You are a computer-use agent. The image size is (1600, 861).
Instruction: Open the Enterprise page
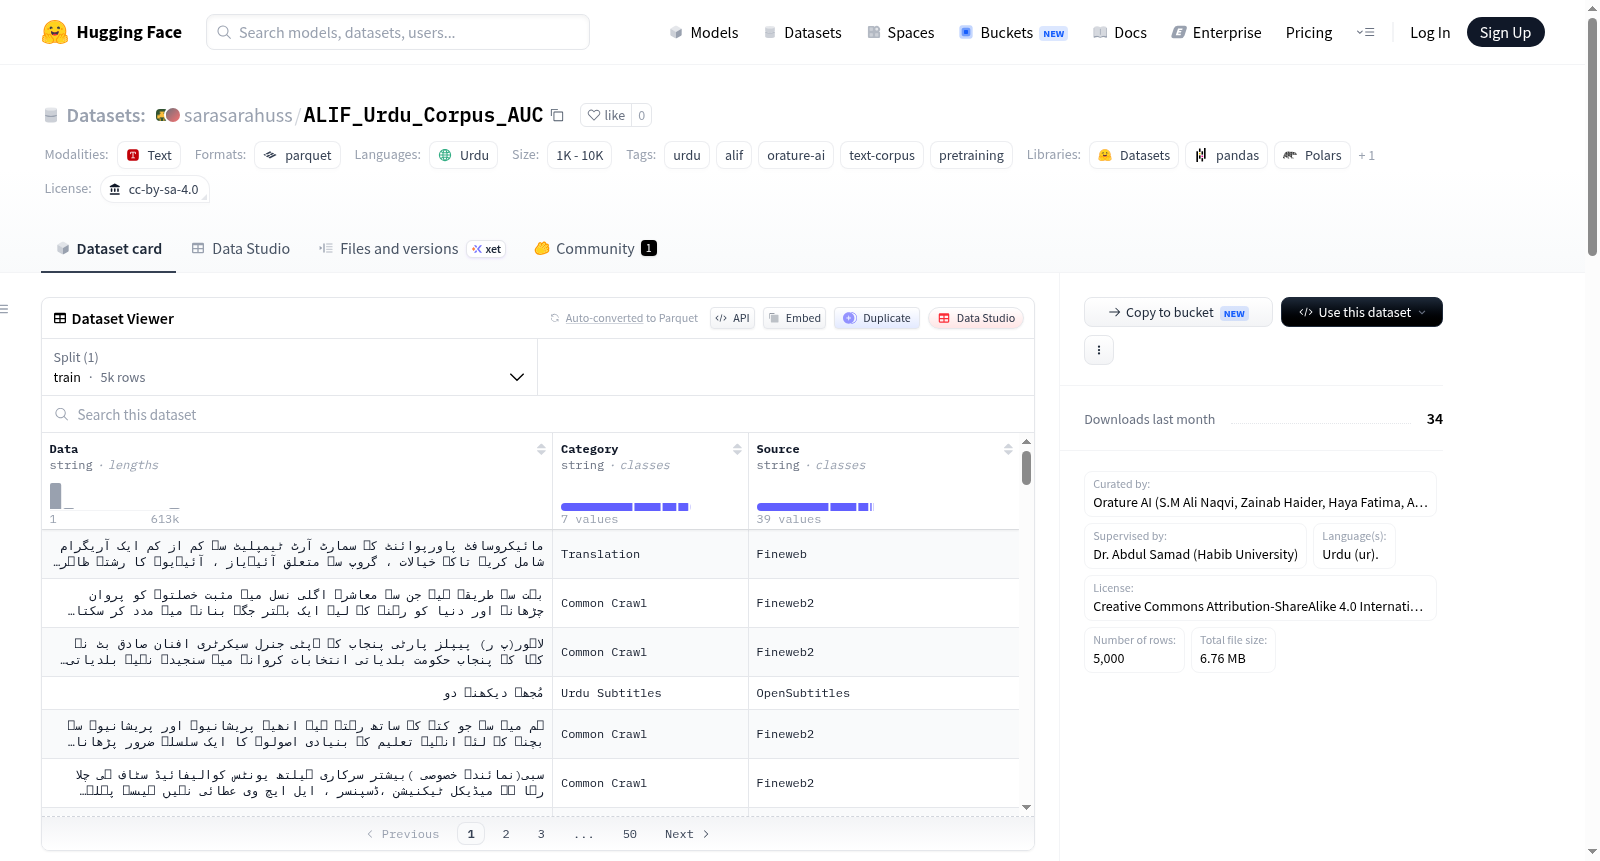tap(1217, 32)
